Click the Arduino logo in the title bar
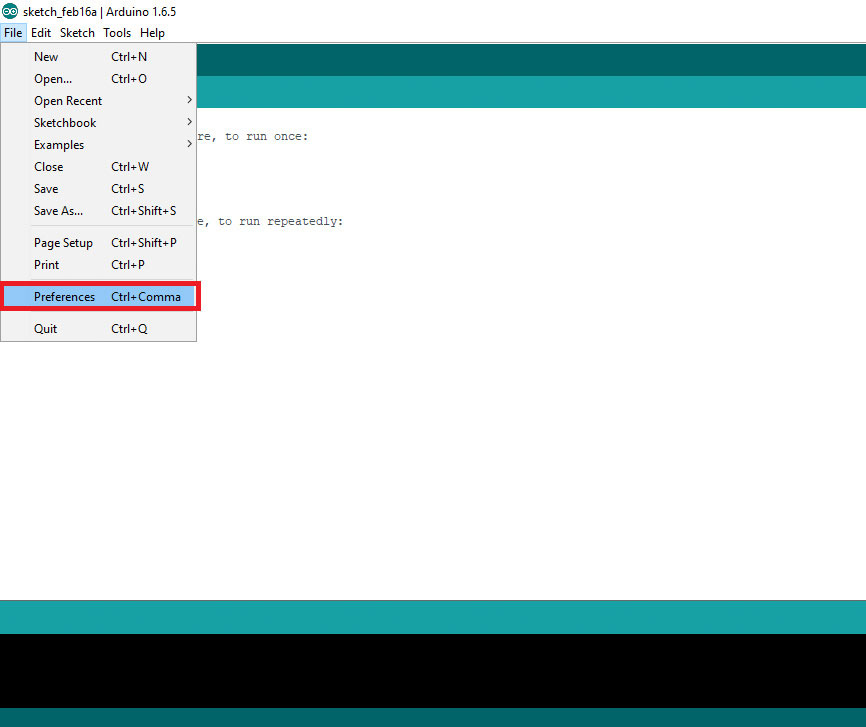 click(10, 11)
